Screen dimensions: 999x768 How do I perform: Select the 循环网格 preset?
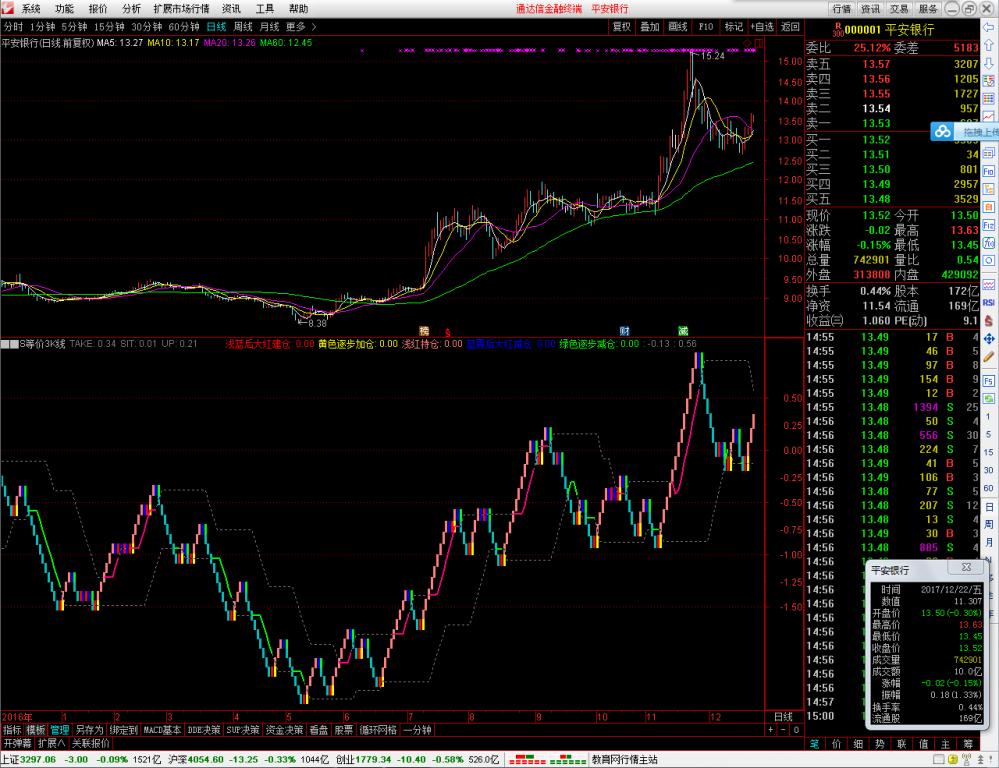point(378,730)
